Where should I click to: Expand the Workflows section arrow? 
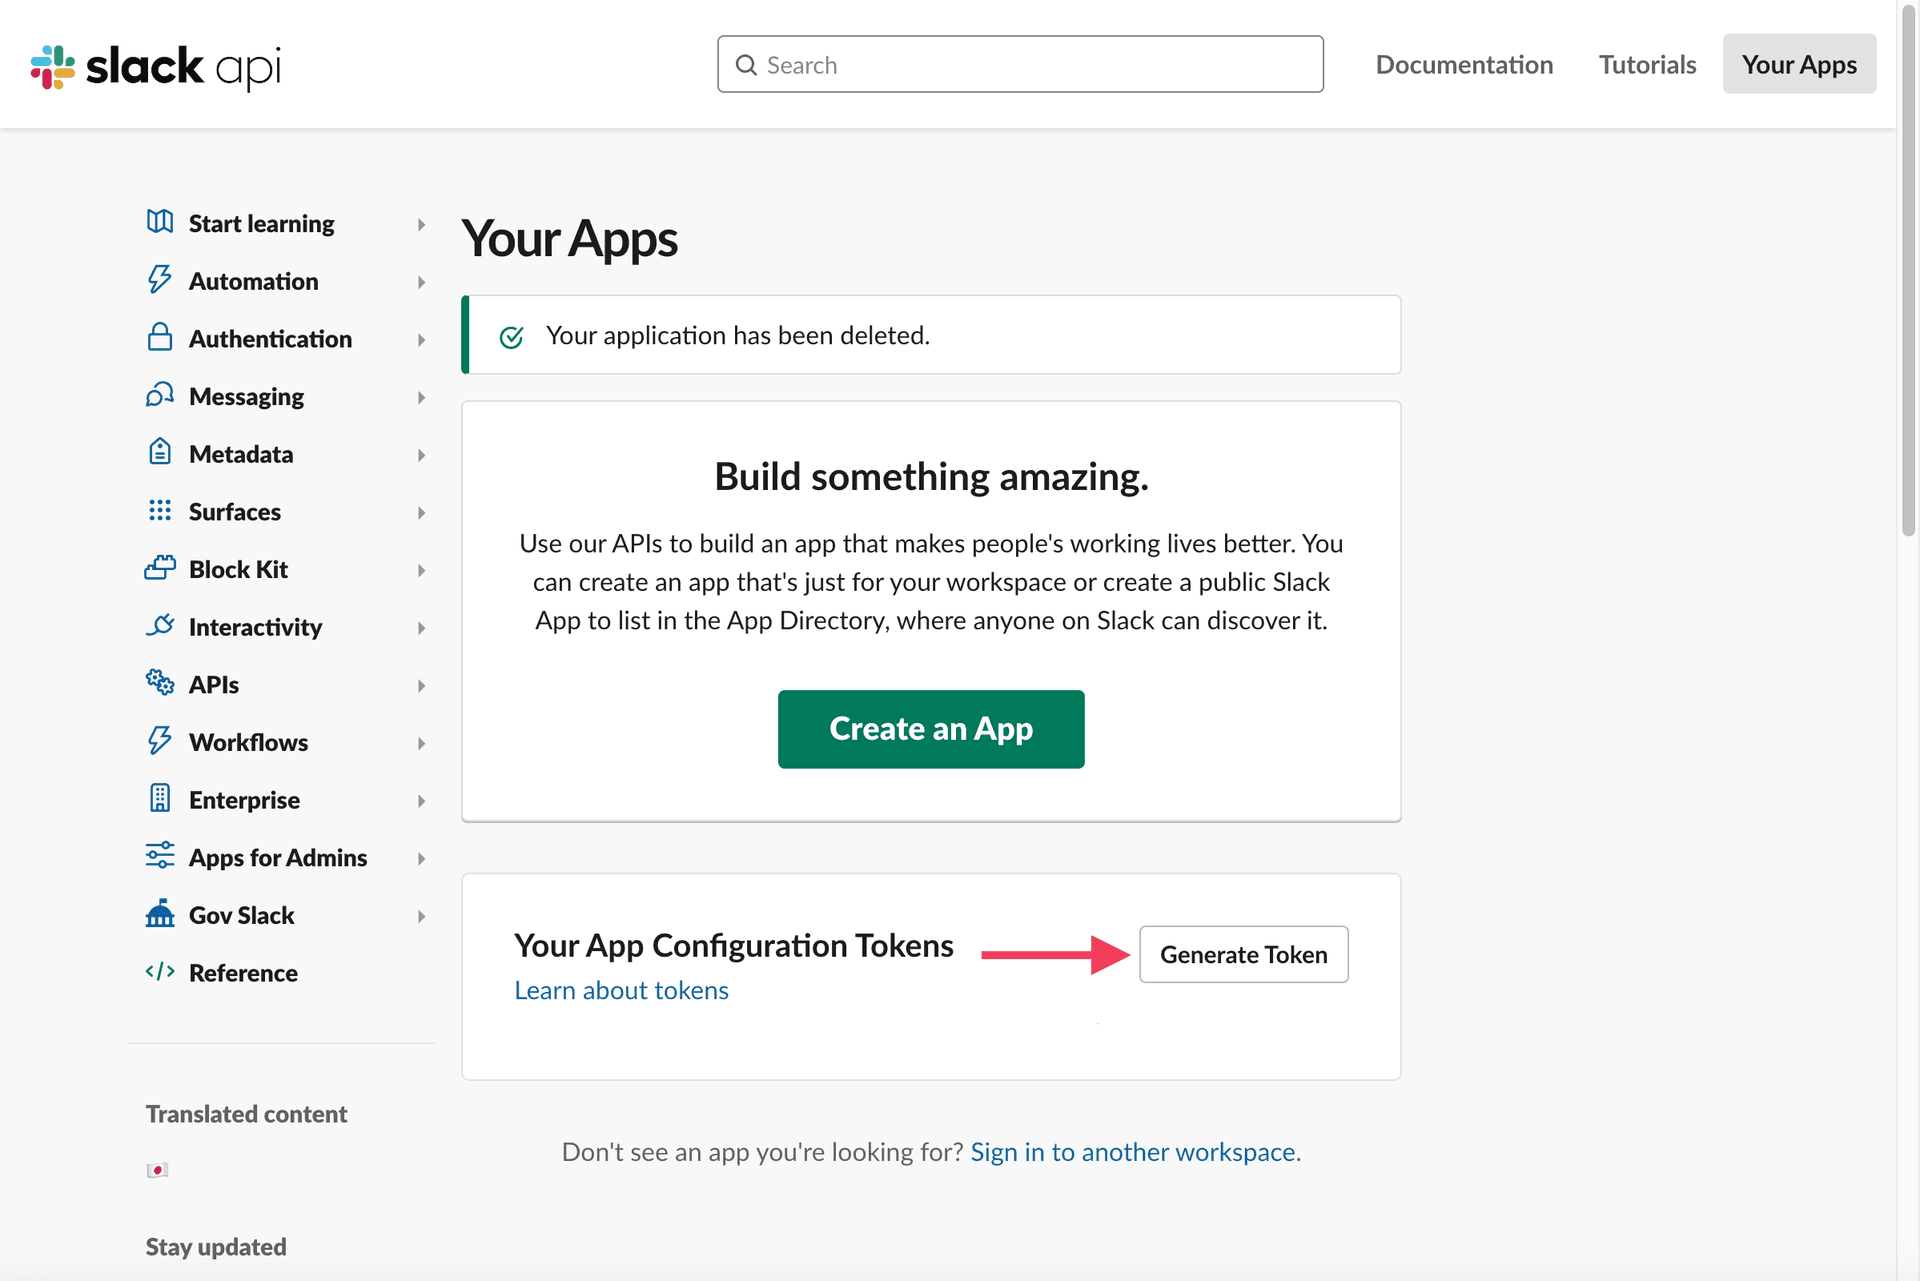[421, 744]
